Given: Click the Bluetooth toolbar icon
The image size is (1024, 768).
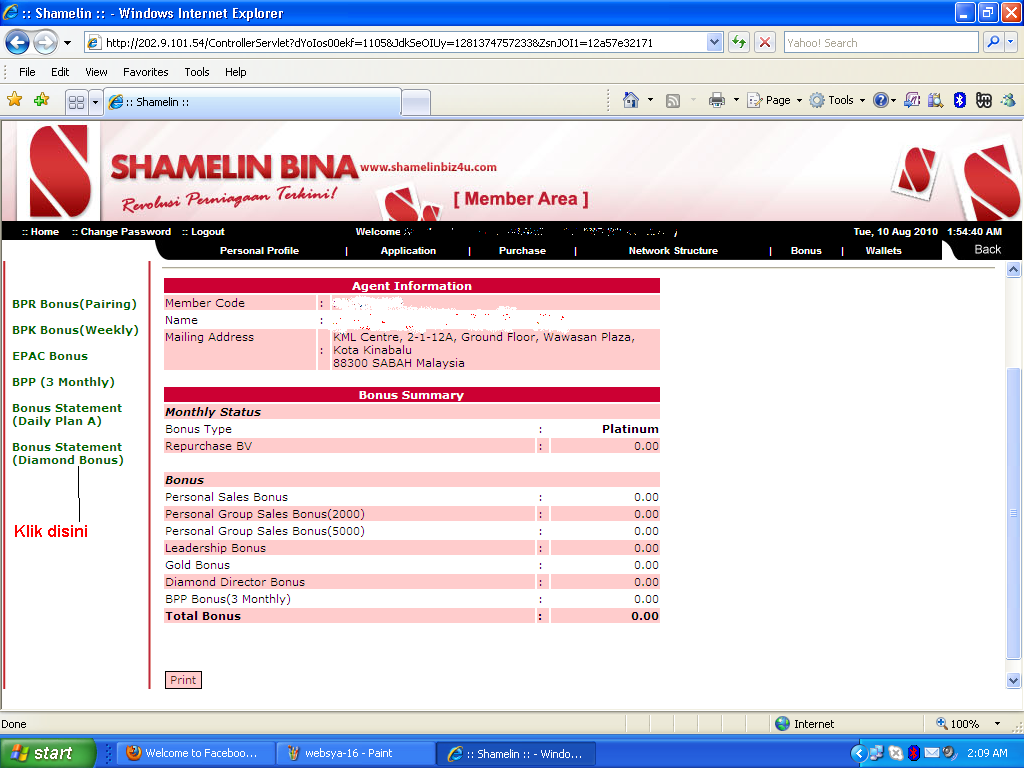Looking at the screenshot, I should pyautogui.click(x=959, y=100).
